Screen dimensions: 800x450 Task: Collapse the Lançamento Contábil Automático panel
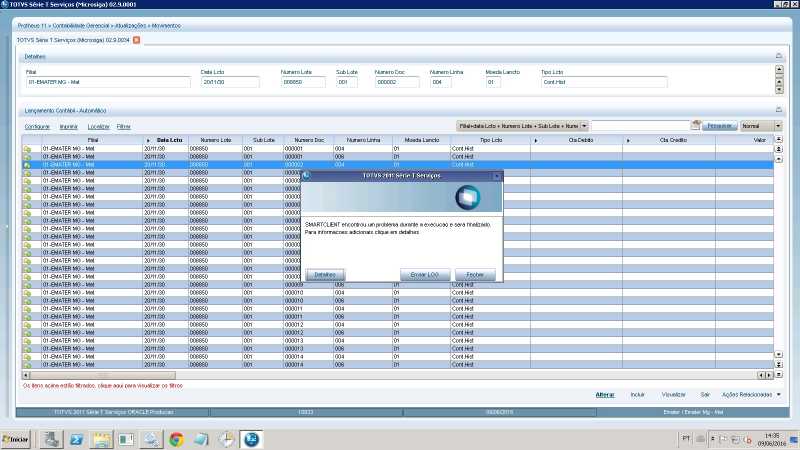779,109
